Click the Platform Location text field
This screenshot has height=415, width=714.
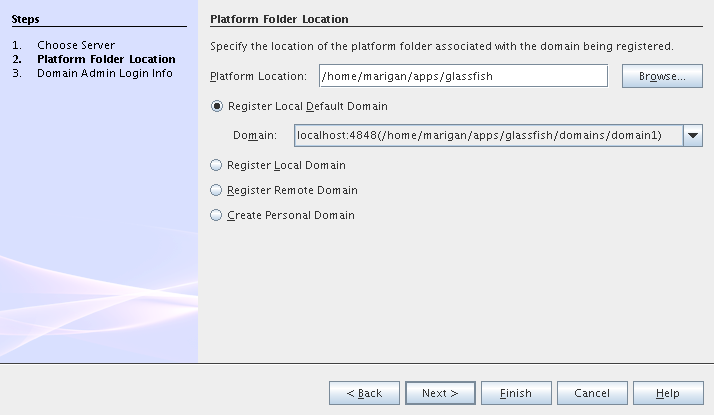463,76
